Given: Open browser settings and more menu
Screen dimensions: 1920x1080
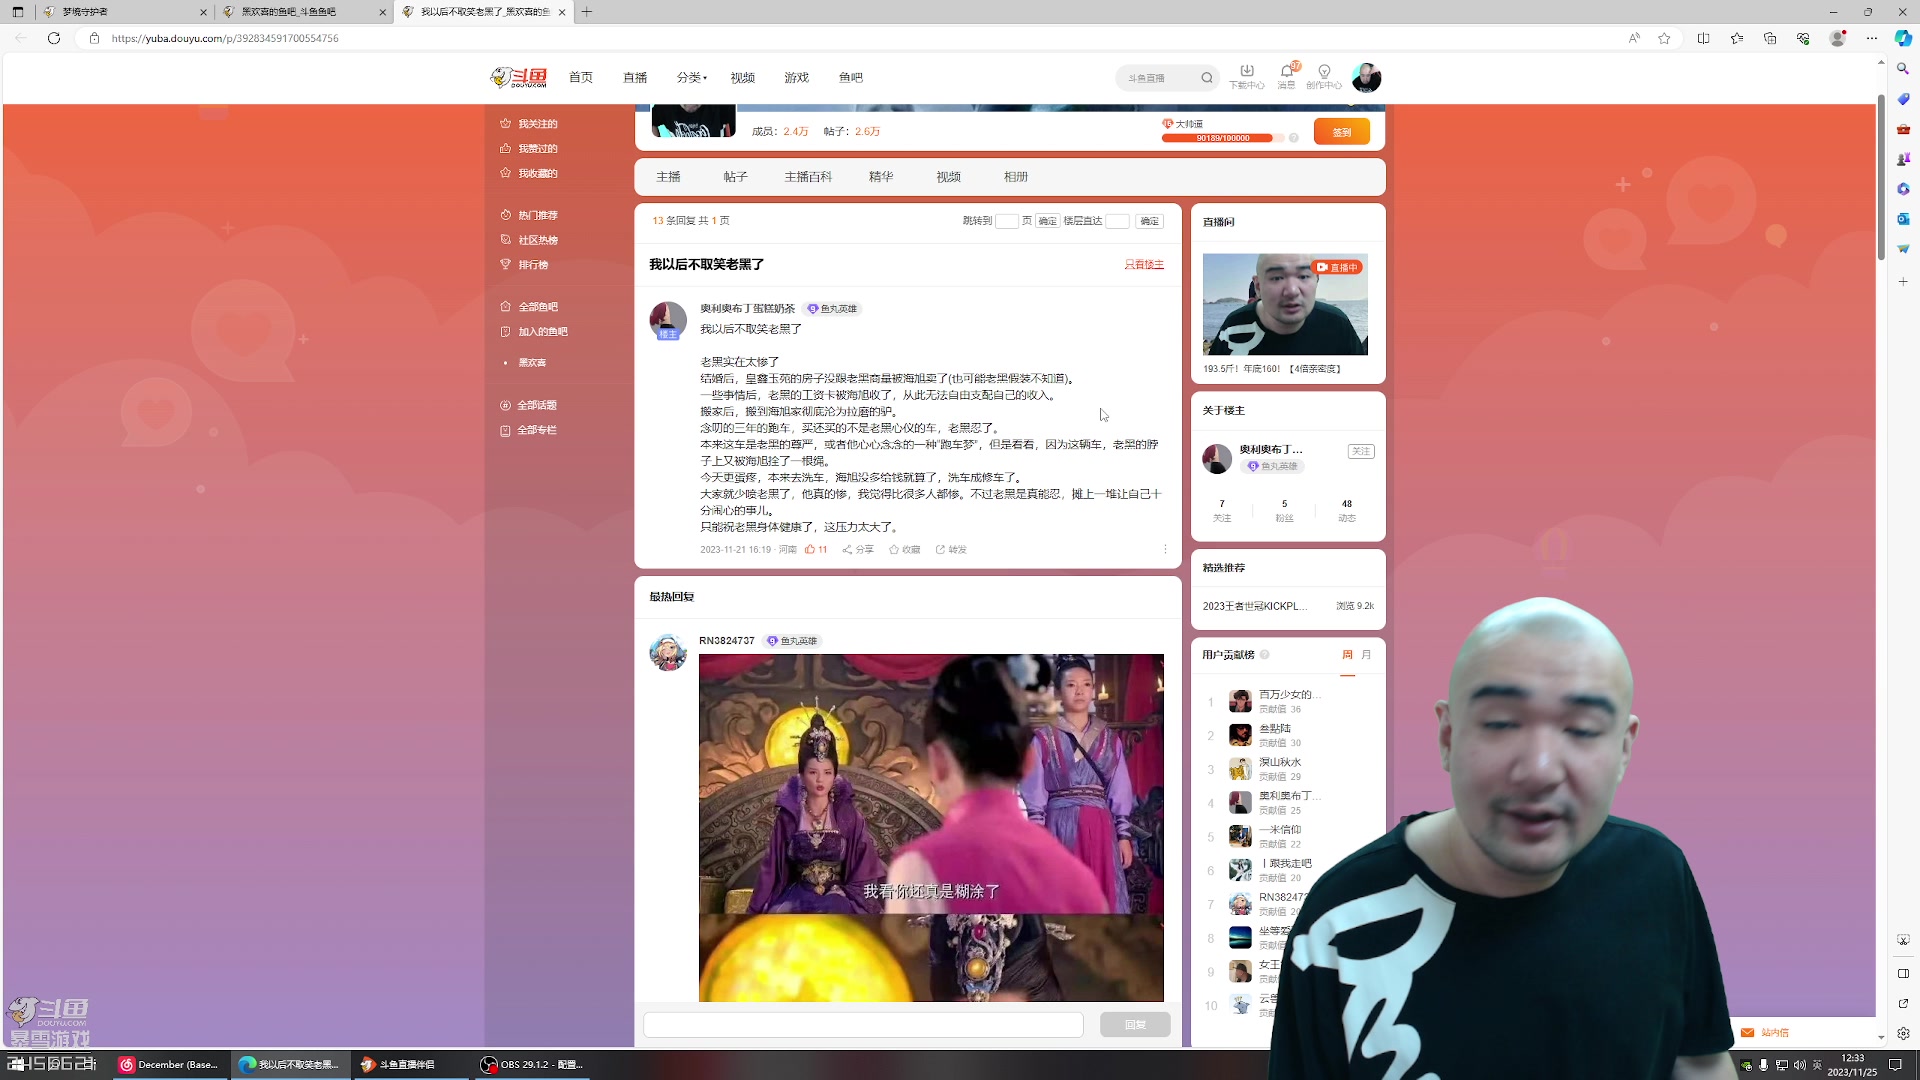Looking at the screenshot, I should click(x=1872, y=38).
